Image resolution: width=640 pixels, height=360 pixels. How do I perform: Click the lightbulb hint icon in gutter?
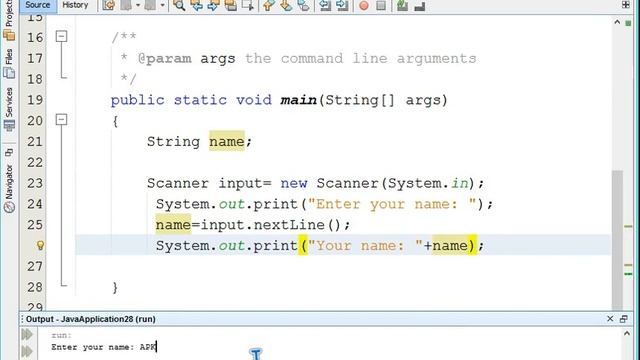coord(40,245)
